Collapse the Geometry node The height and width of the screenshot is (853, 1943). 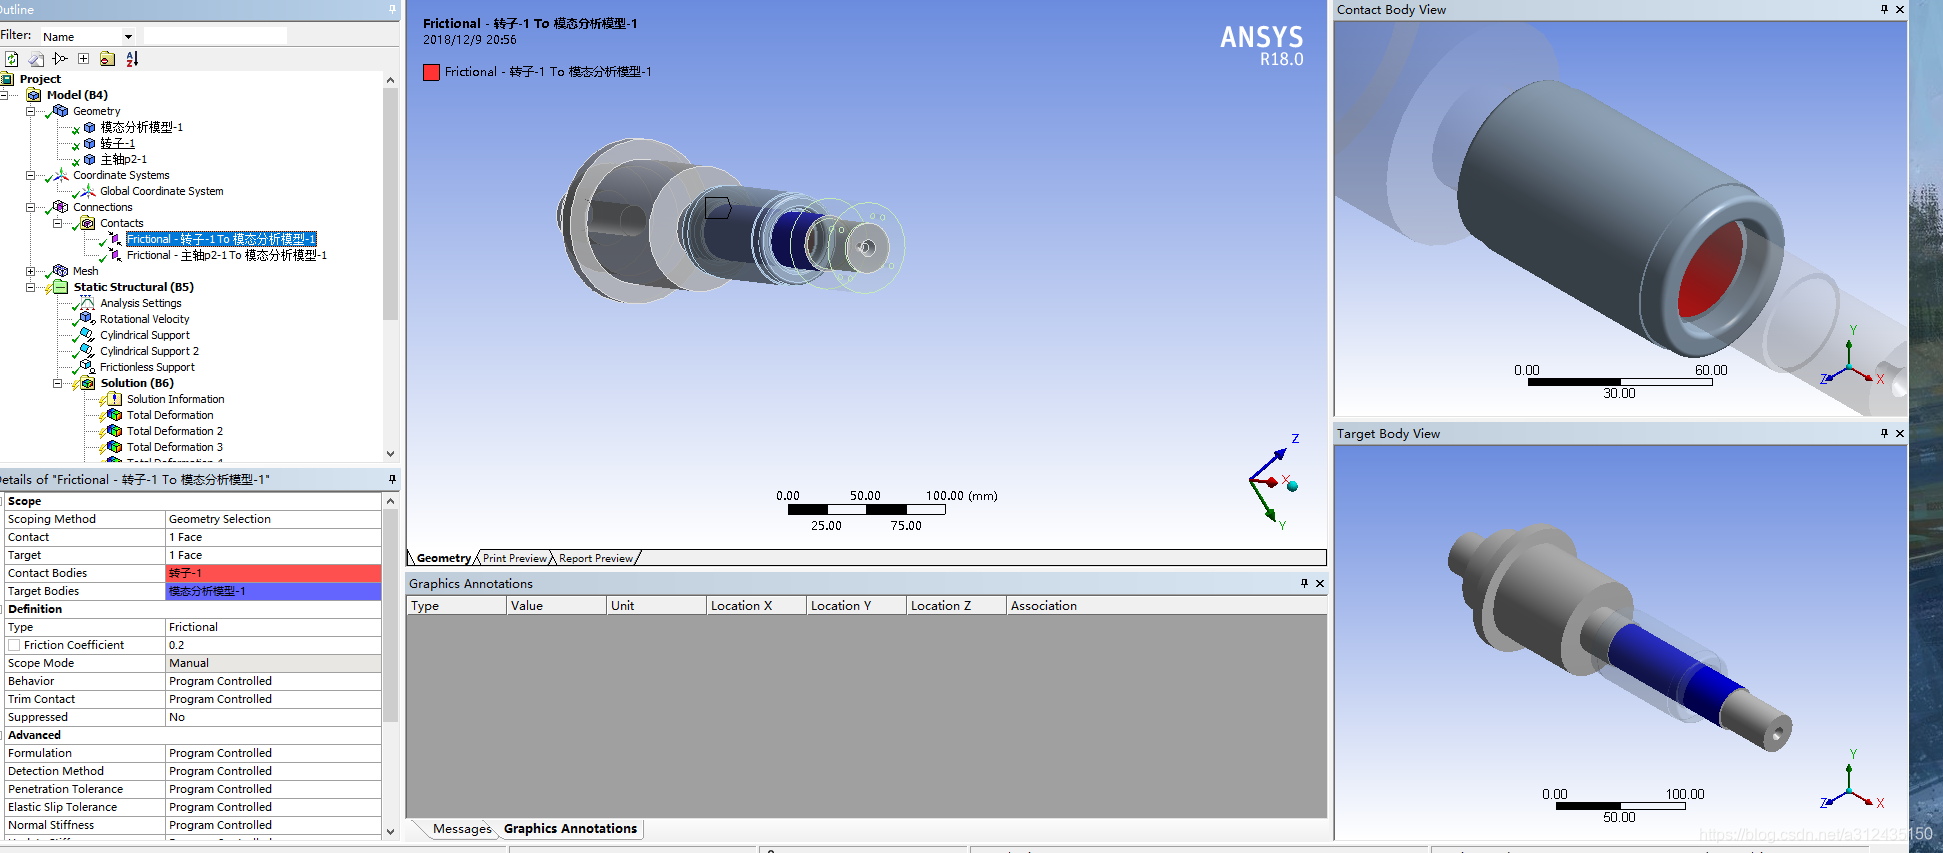coord(30,111)
